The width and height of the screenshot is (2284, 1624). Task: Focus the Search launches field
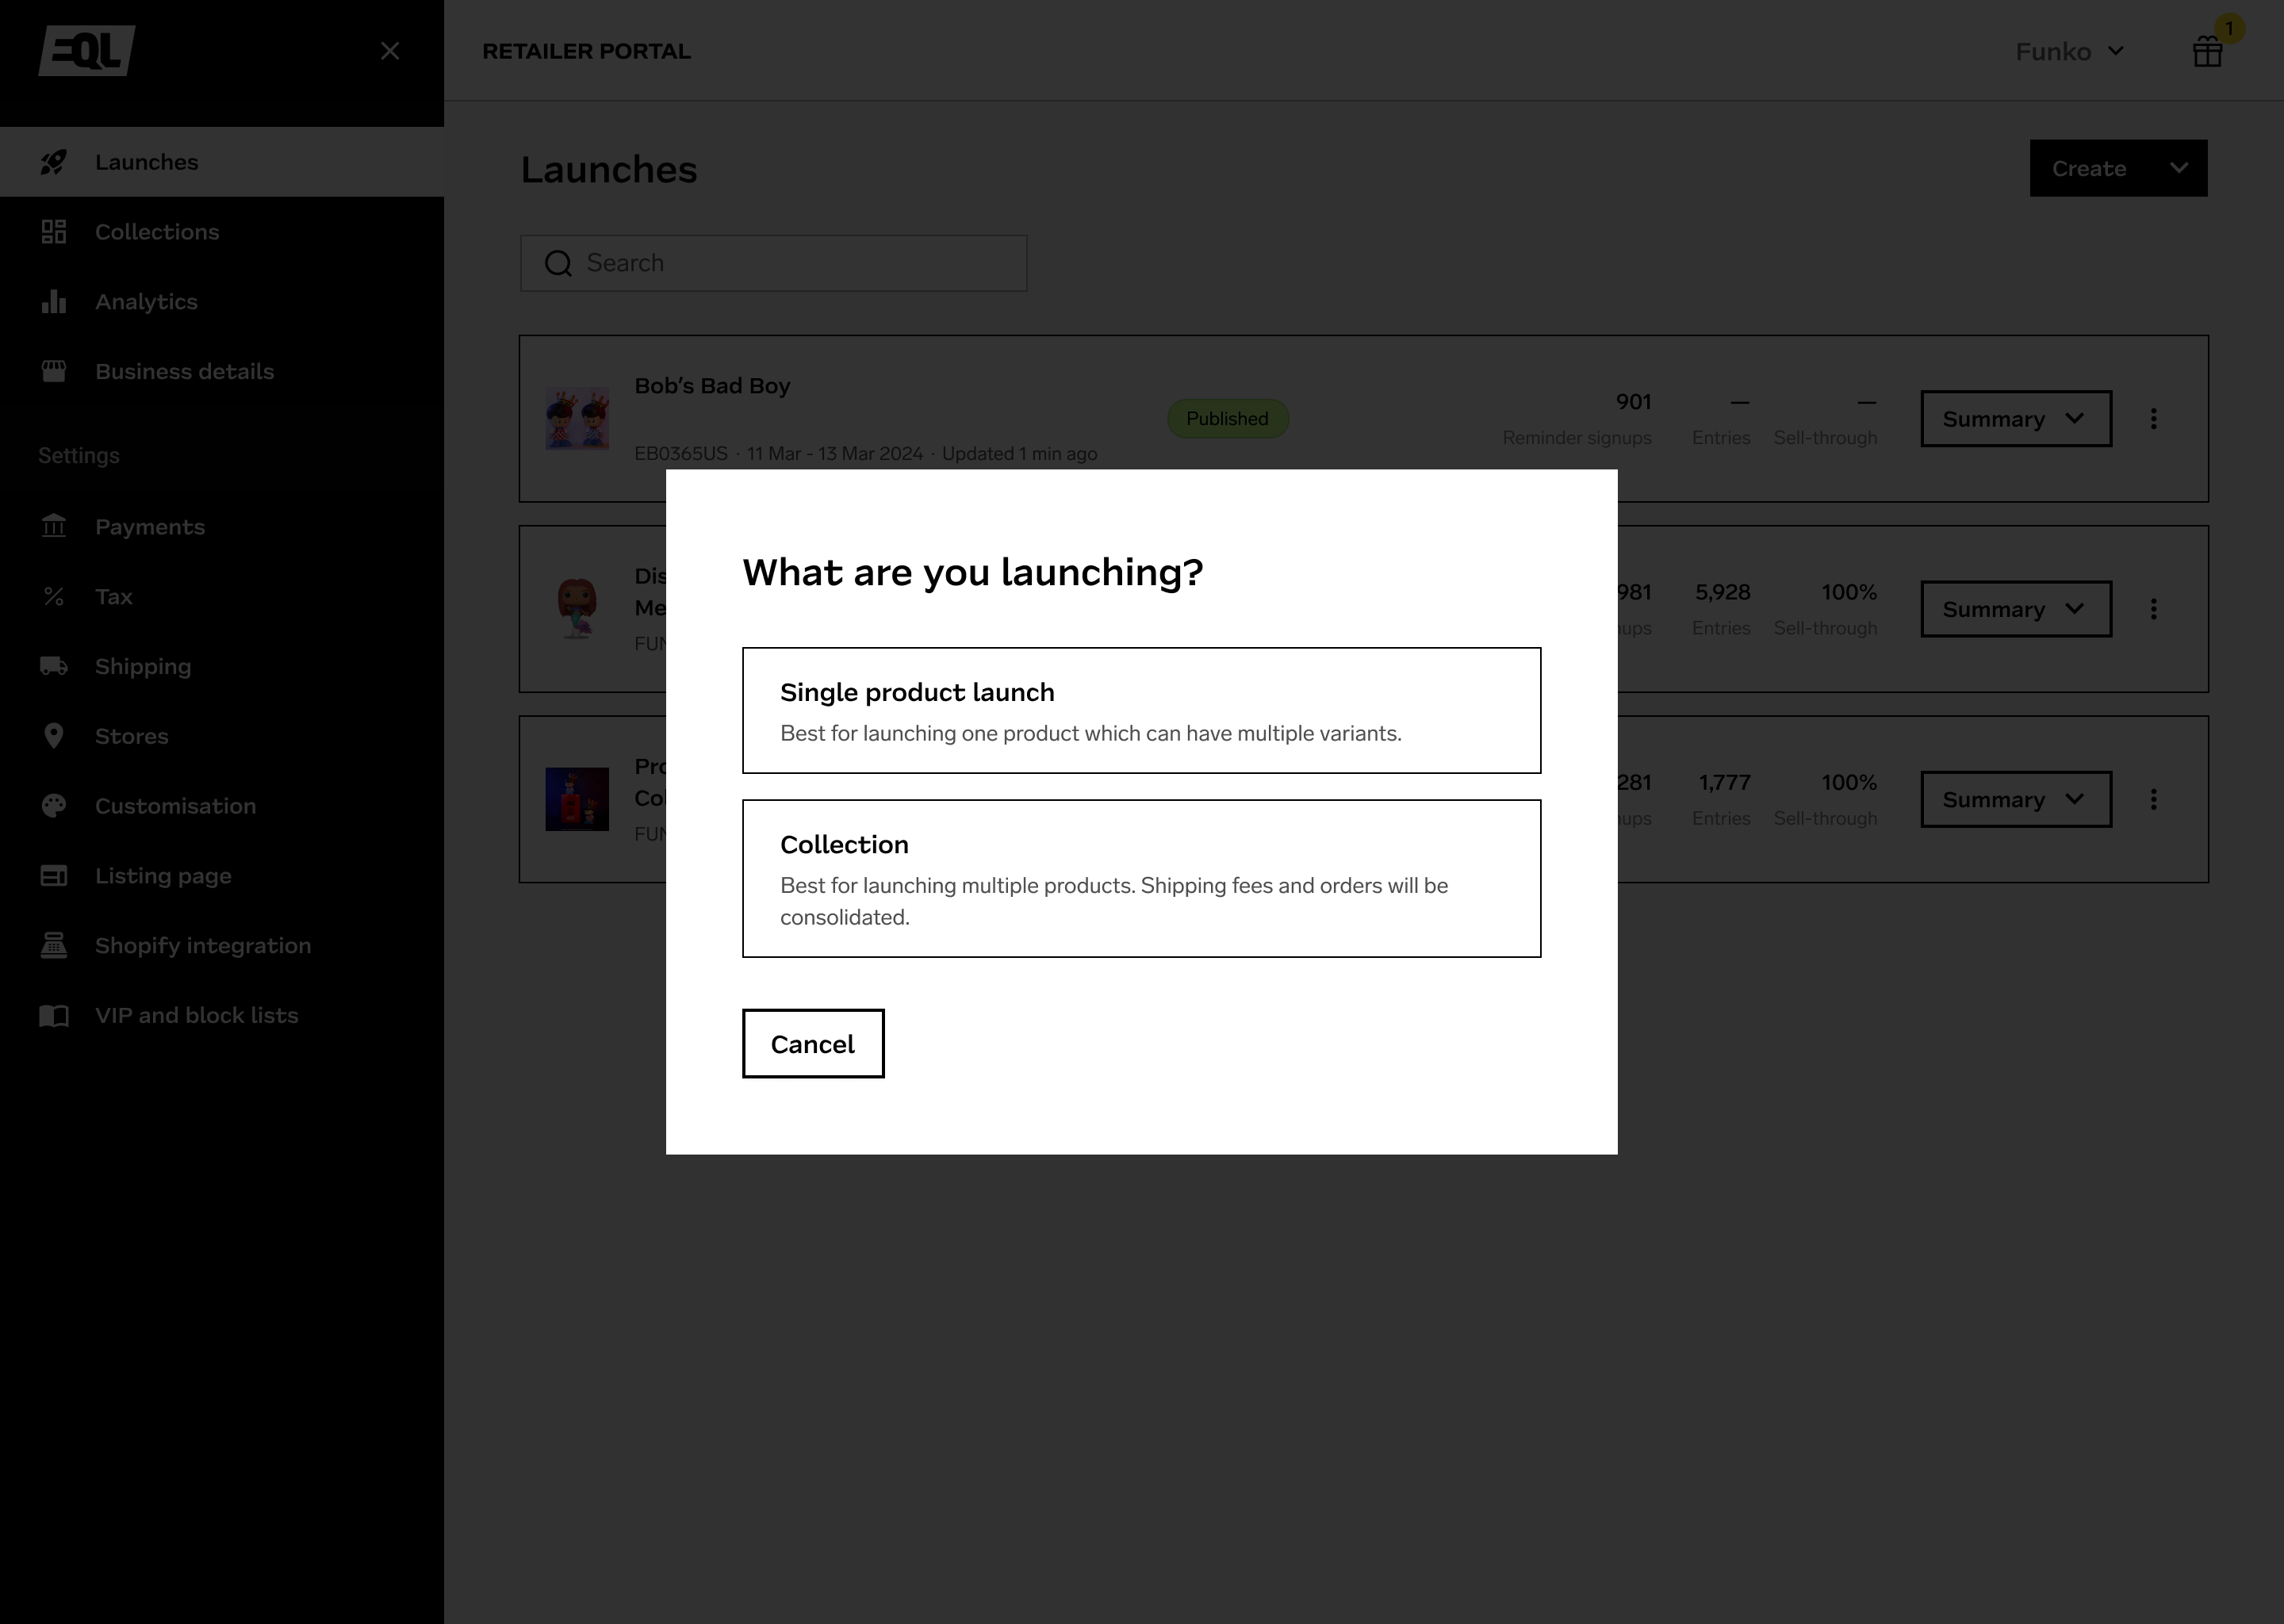point(773,263)
